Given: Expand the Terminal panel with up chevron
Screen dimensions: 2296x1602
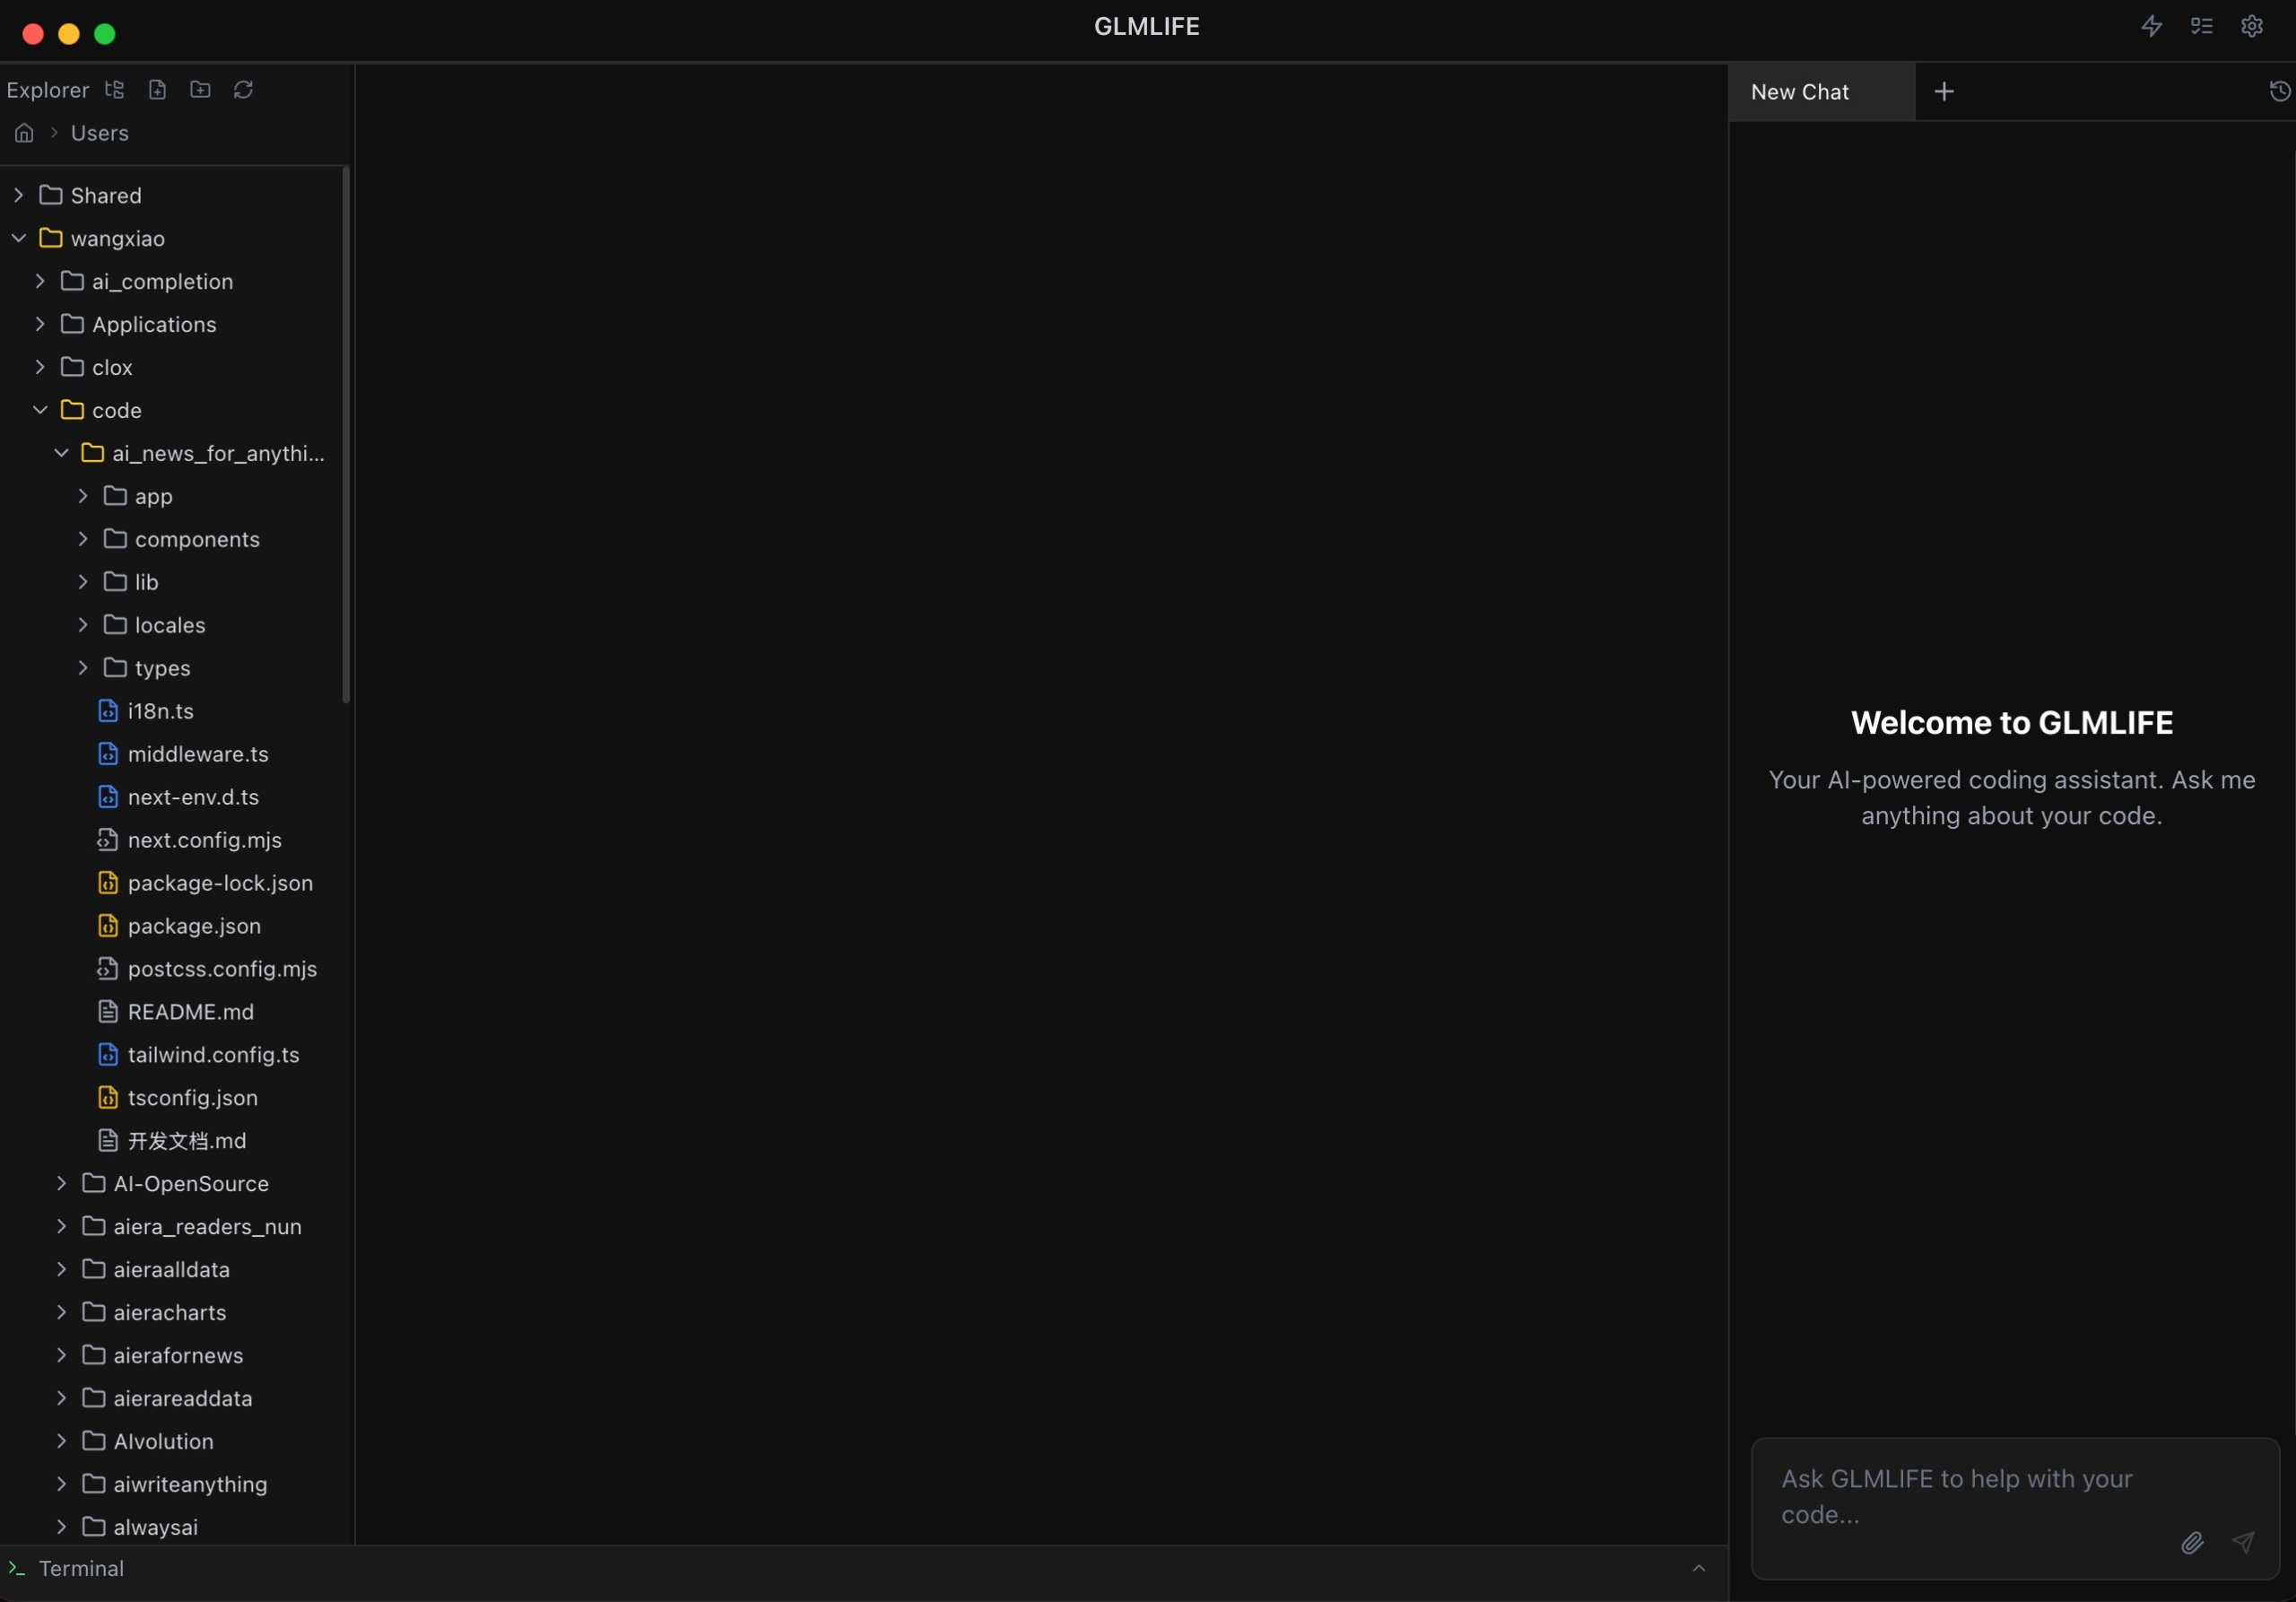Looking at the screenshot, I should point(1698,1568).
